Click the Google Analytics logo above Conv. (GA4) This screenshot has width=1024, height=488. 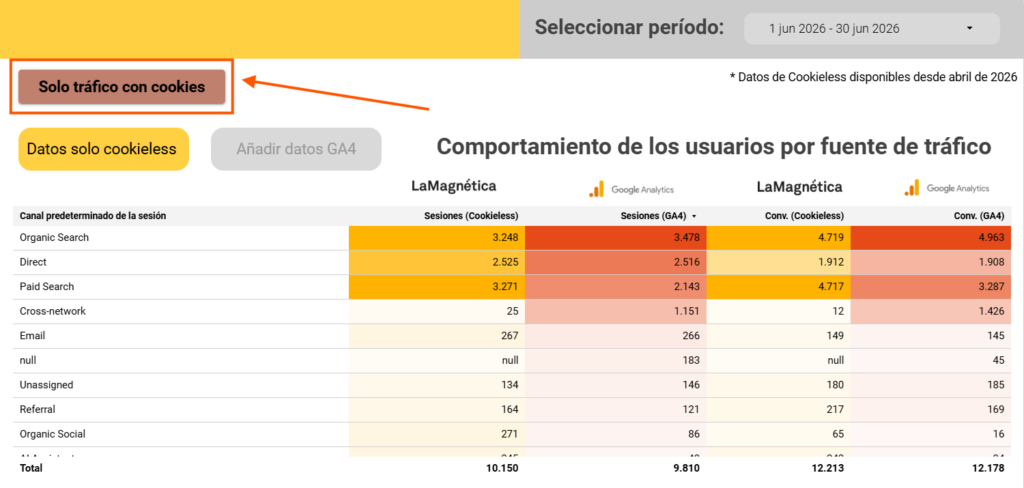(x=946, y=188)
